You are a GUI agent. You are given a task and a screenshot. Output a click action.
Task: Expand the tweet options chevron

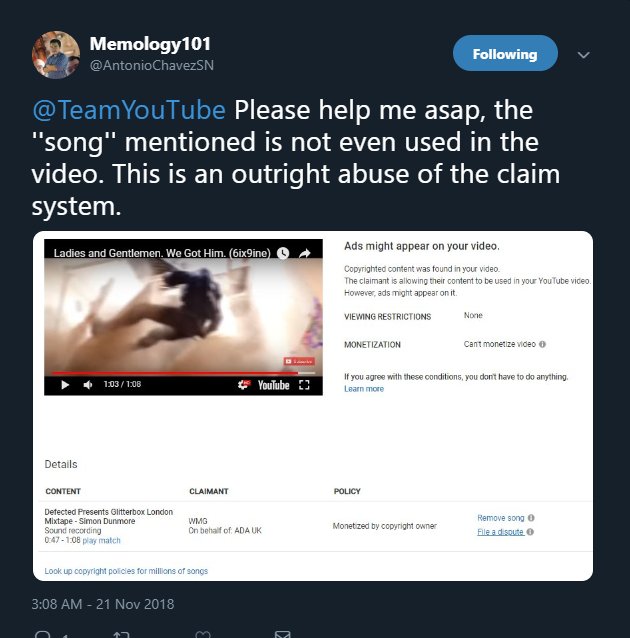[x=584, y=55]
